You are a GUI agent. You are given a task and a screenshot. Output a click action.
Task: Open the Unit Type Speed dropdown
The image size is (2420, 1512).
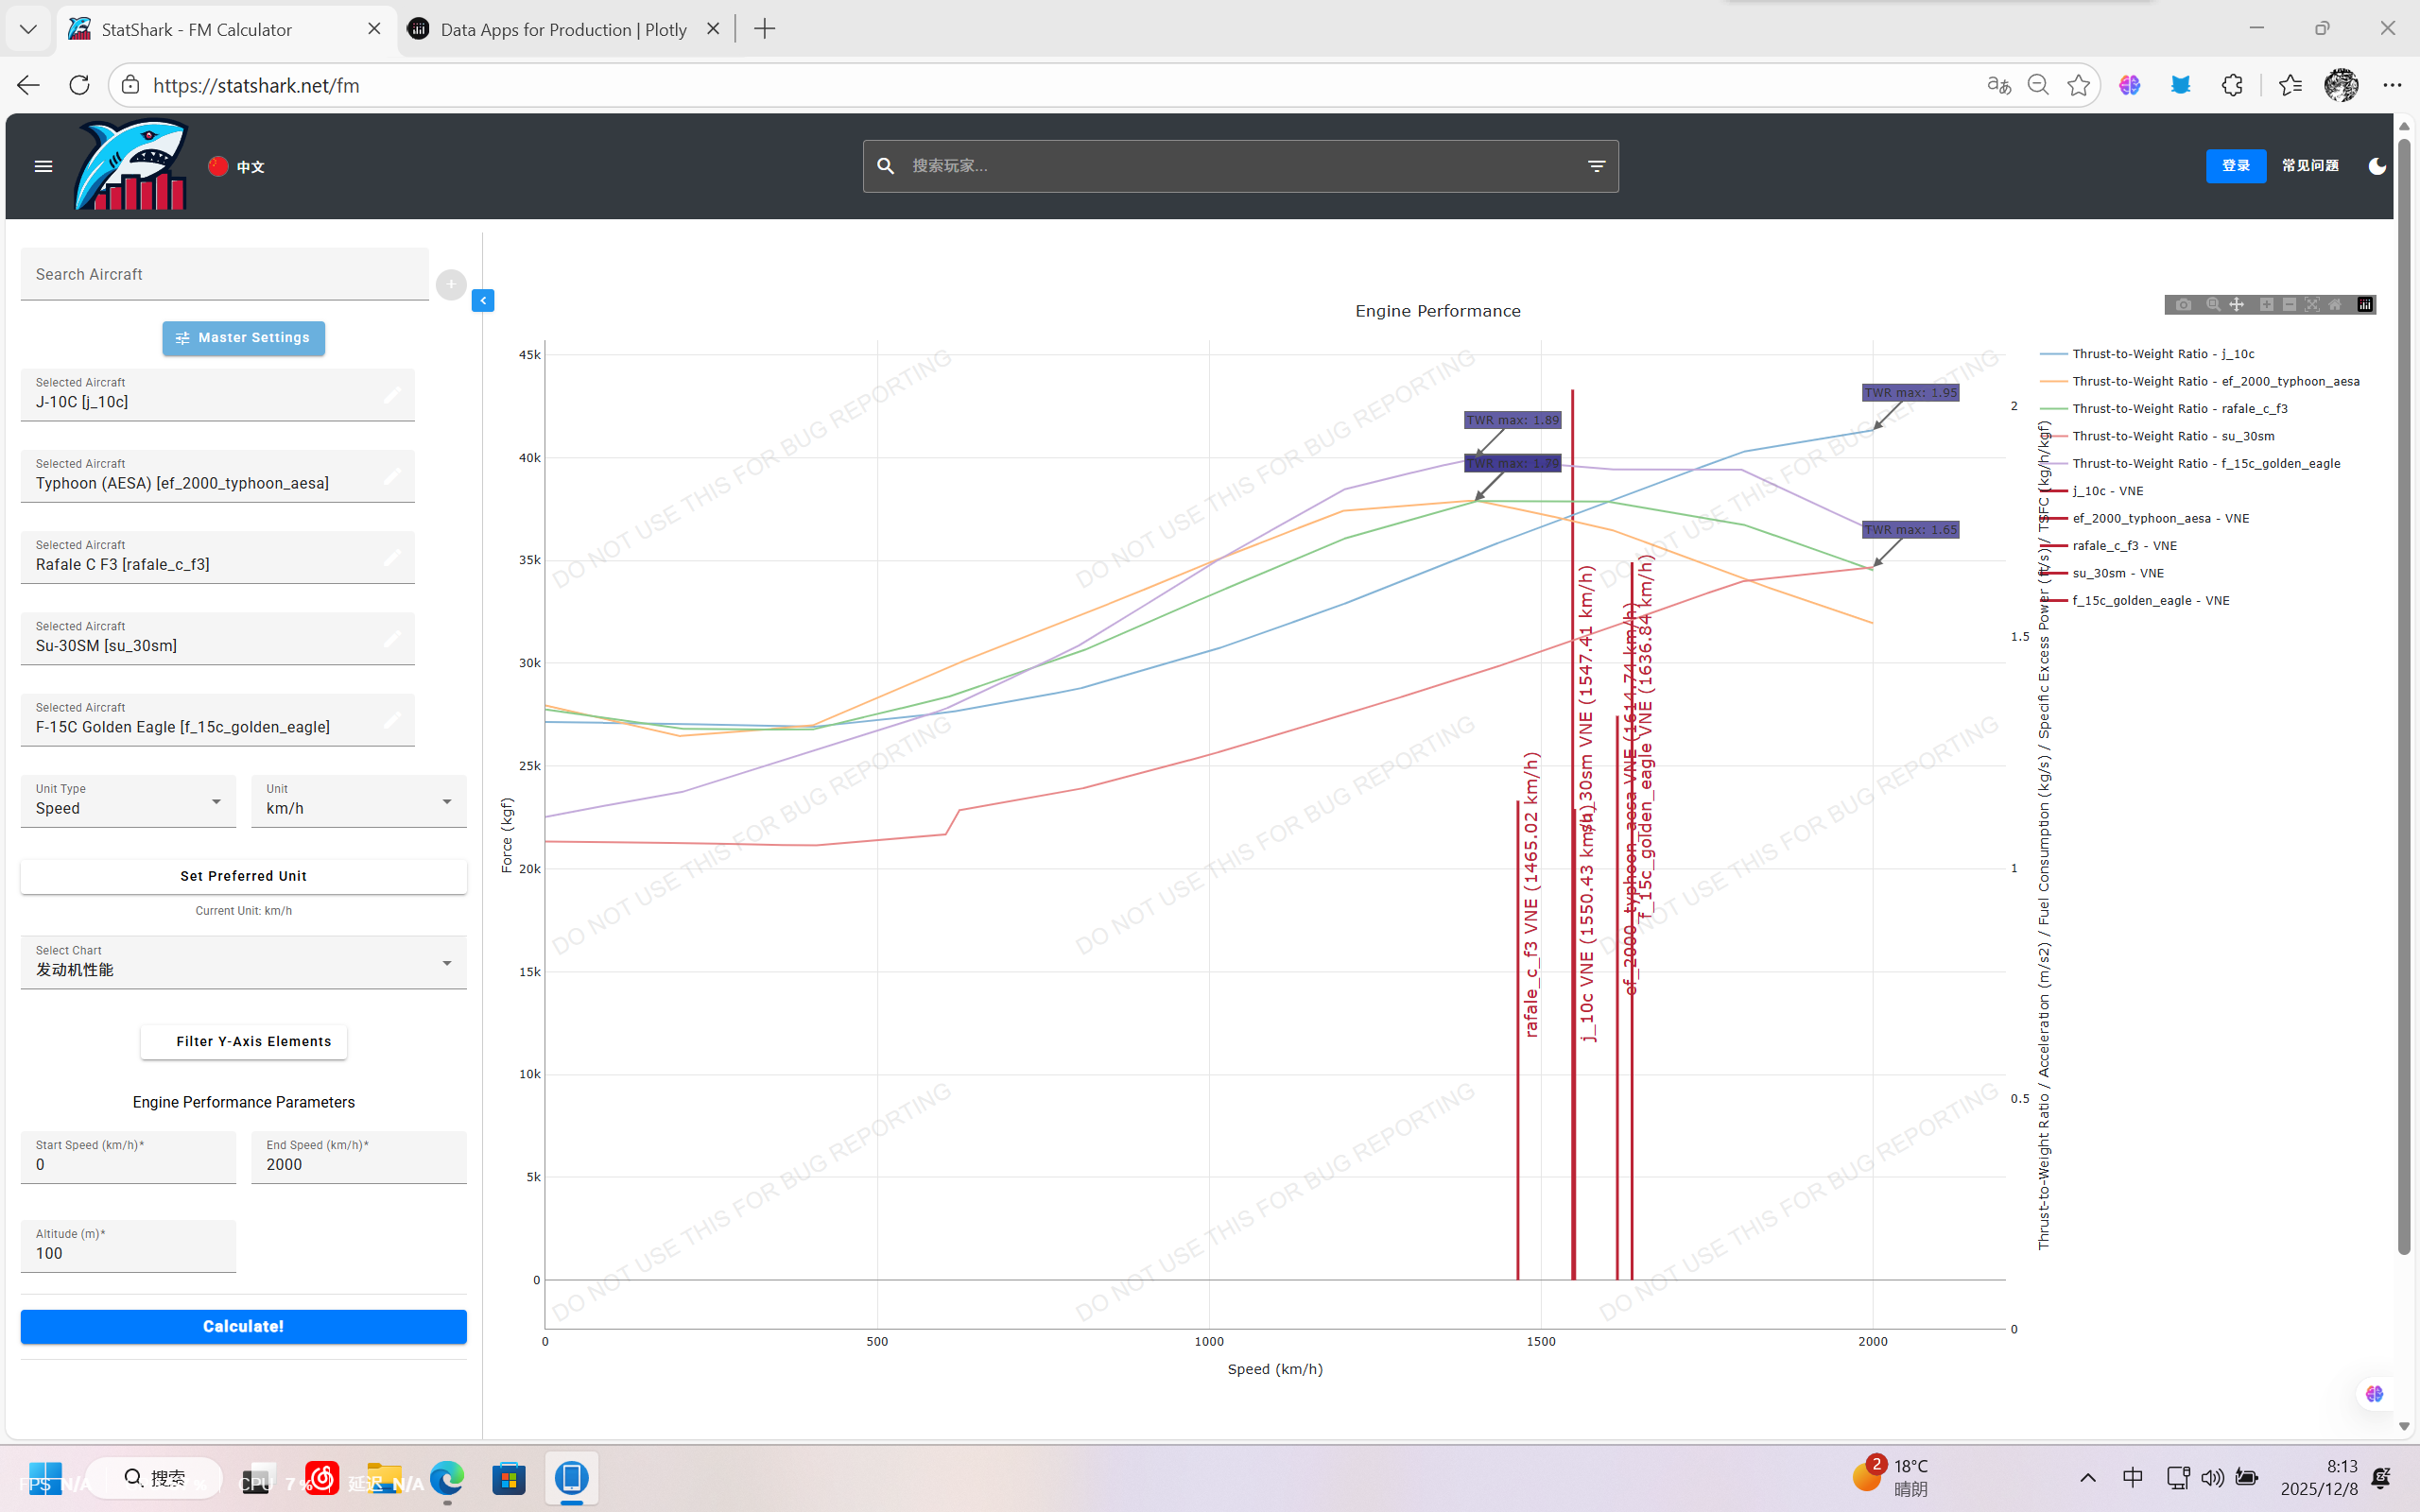(x=128, y=802)
